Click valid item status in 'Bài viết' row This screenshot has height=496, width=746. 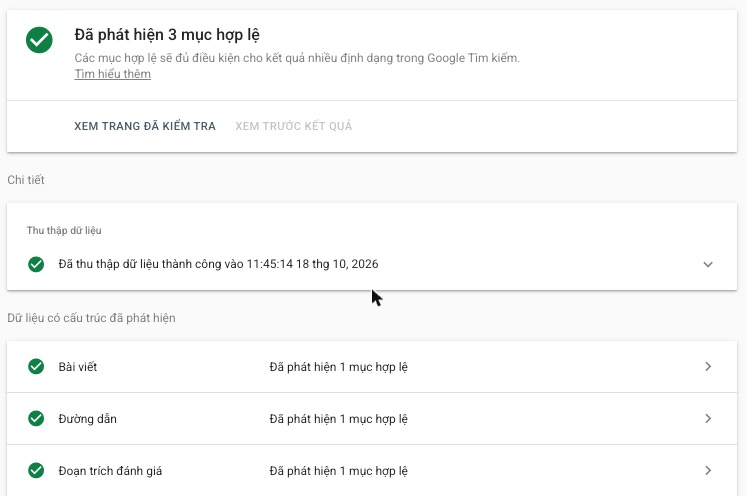pos(338,367)
